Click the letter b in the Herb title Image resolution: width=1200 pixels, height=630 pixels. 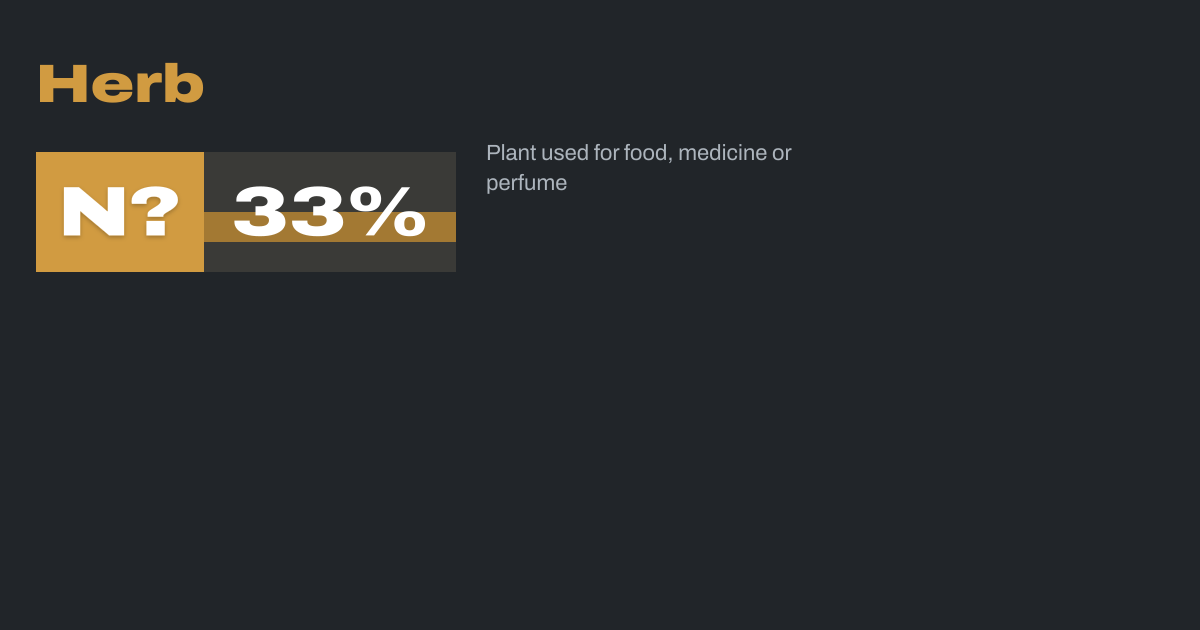[x=184, y=85]
